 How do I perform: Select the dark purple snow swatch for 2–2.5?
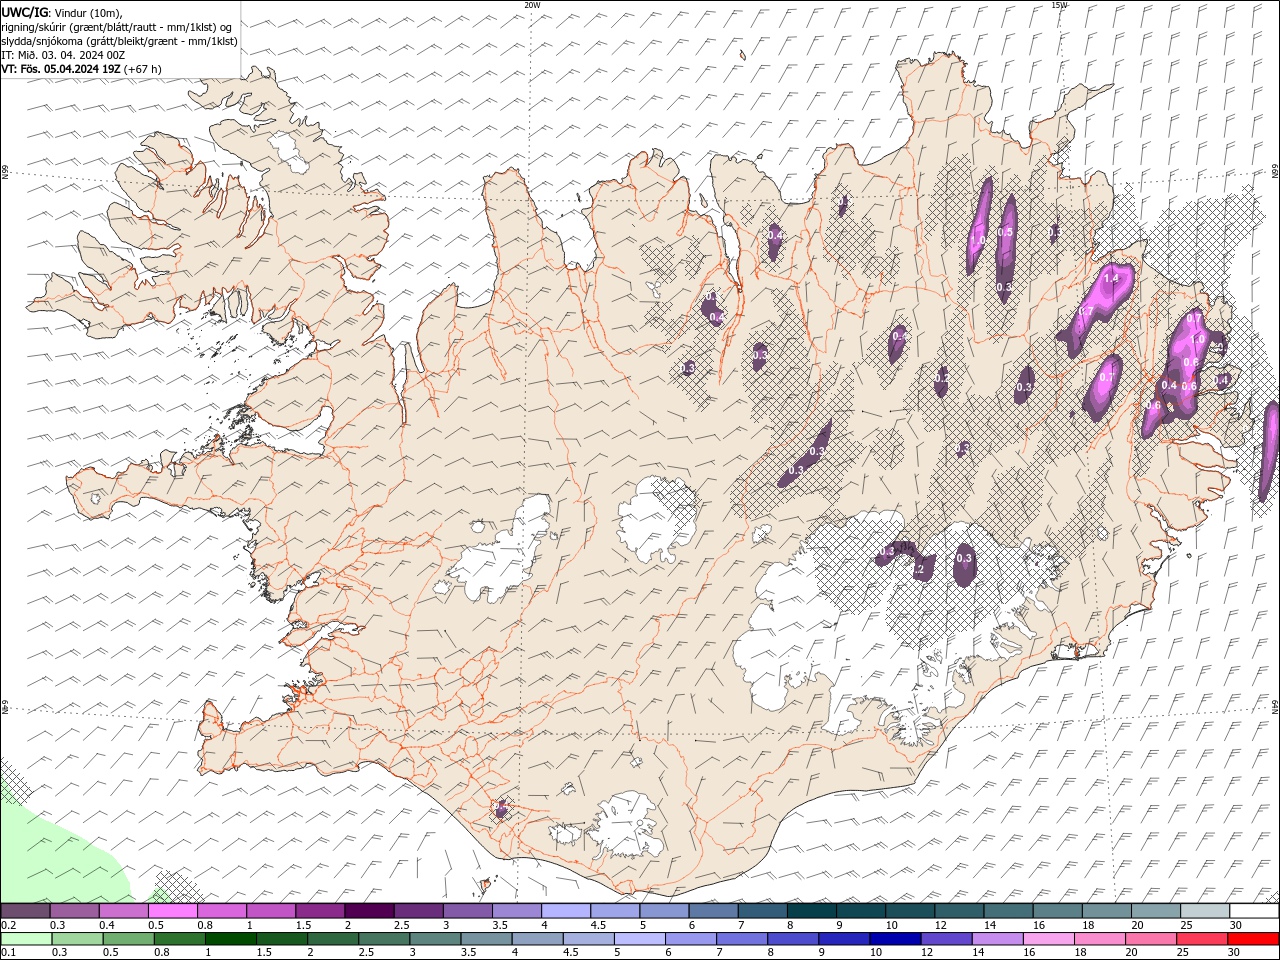pos(369,911)
